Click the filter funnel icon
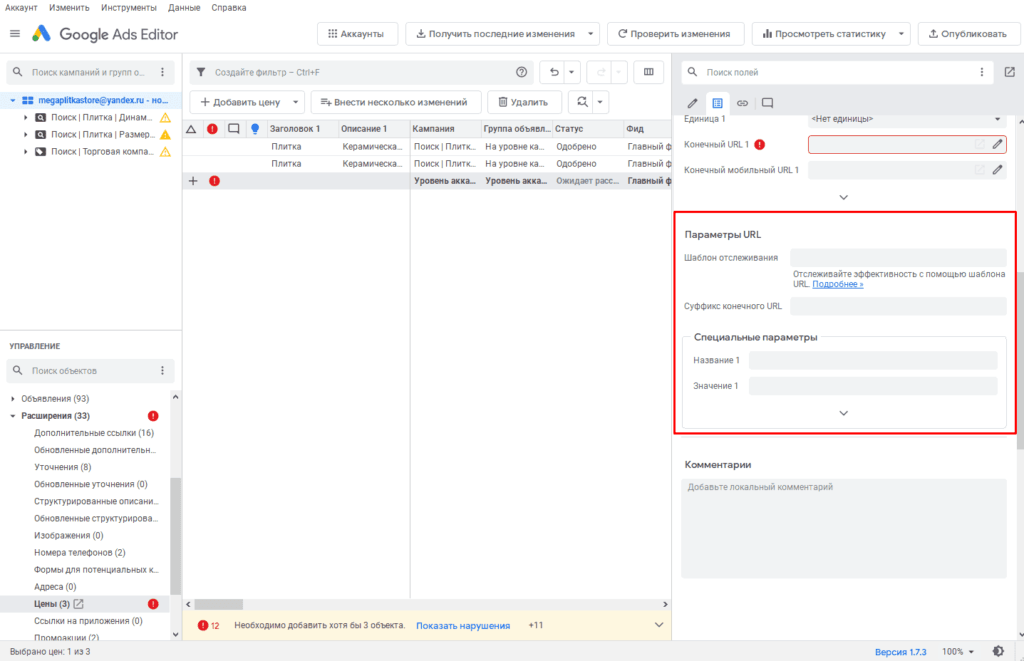The image size is (1024, 661). click(201, 73)
